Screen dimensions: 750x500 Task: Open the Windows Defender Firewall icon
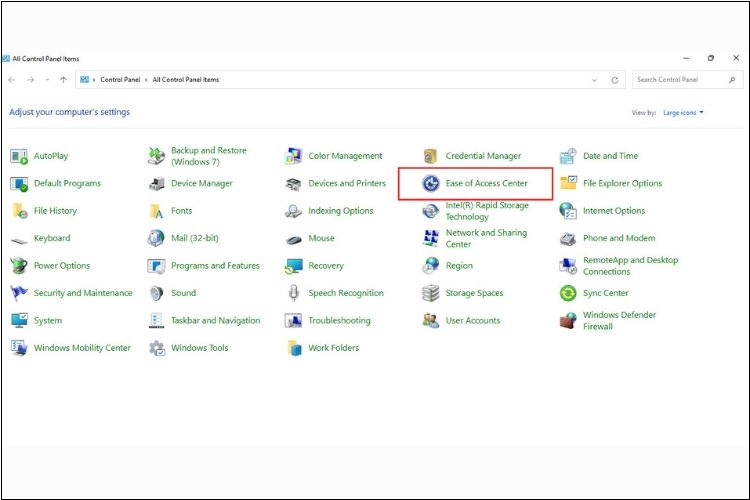coord(568,321)
